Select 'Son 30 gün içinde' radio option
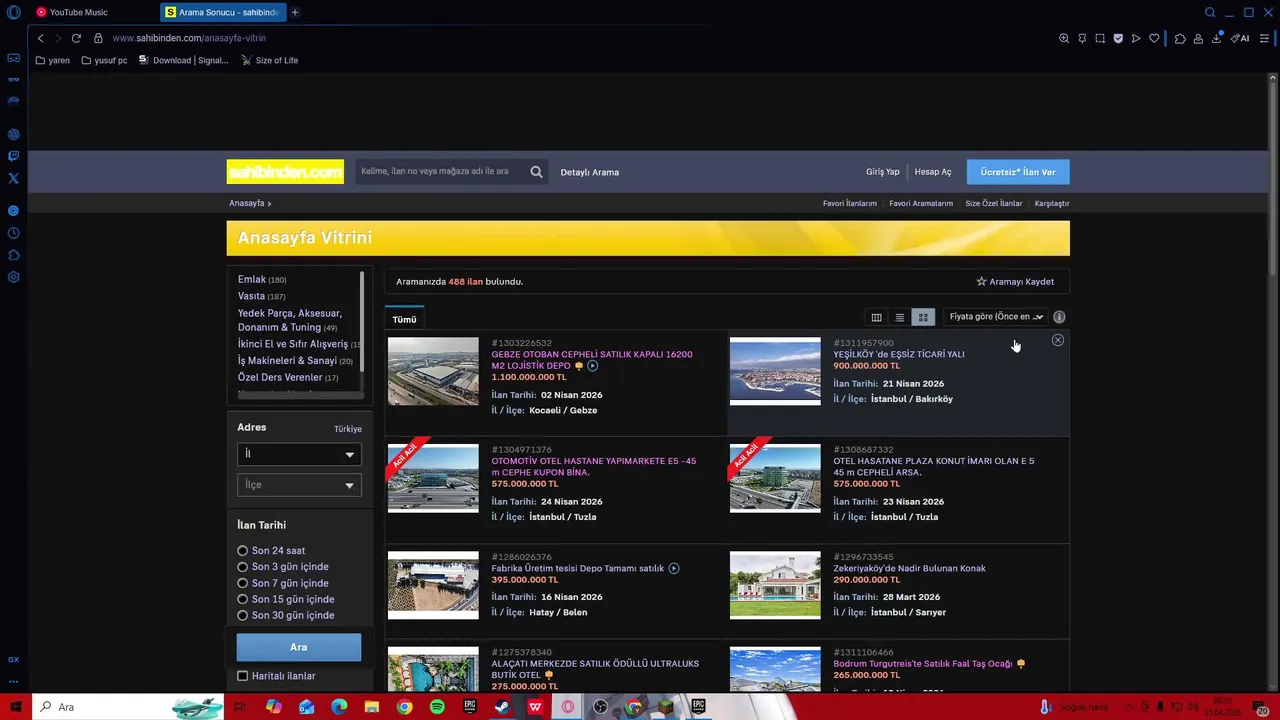This screenshot has width=1280, height=720. [x=242, y=615]
